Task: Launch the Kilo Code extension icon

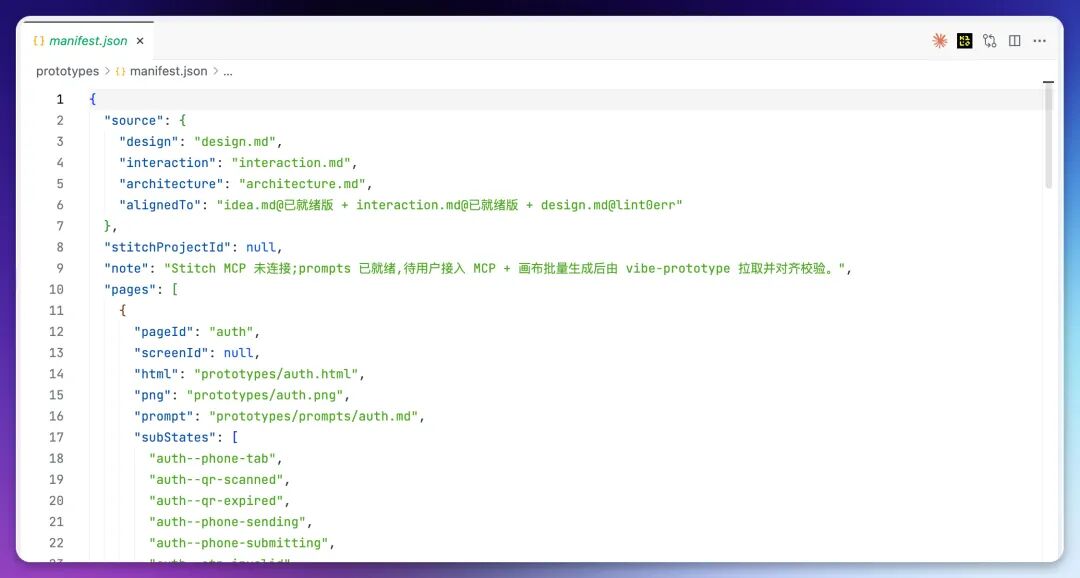Action: click(964, 41)
